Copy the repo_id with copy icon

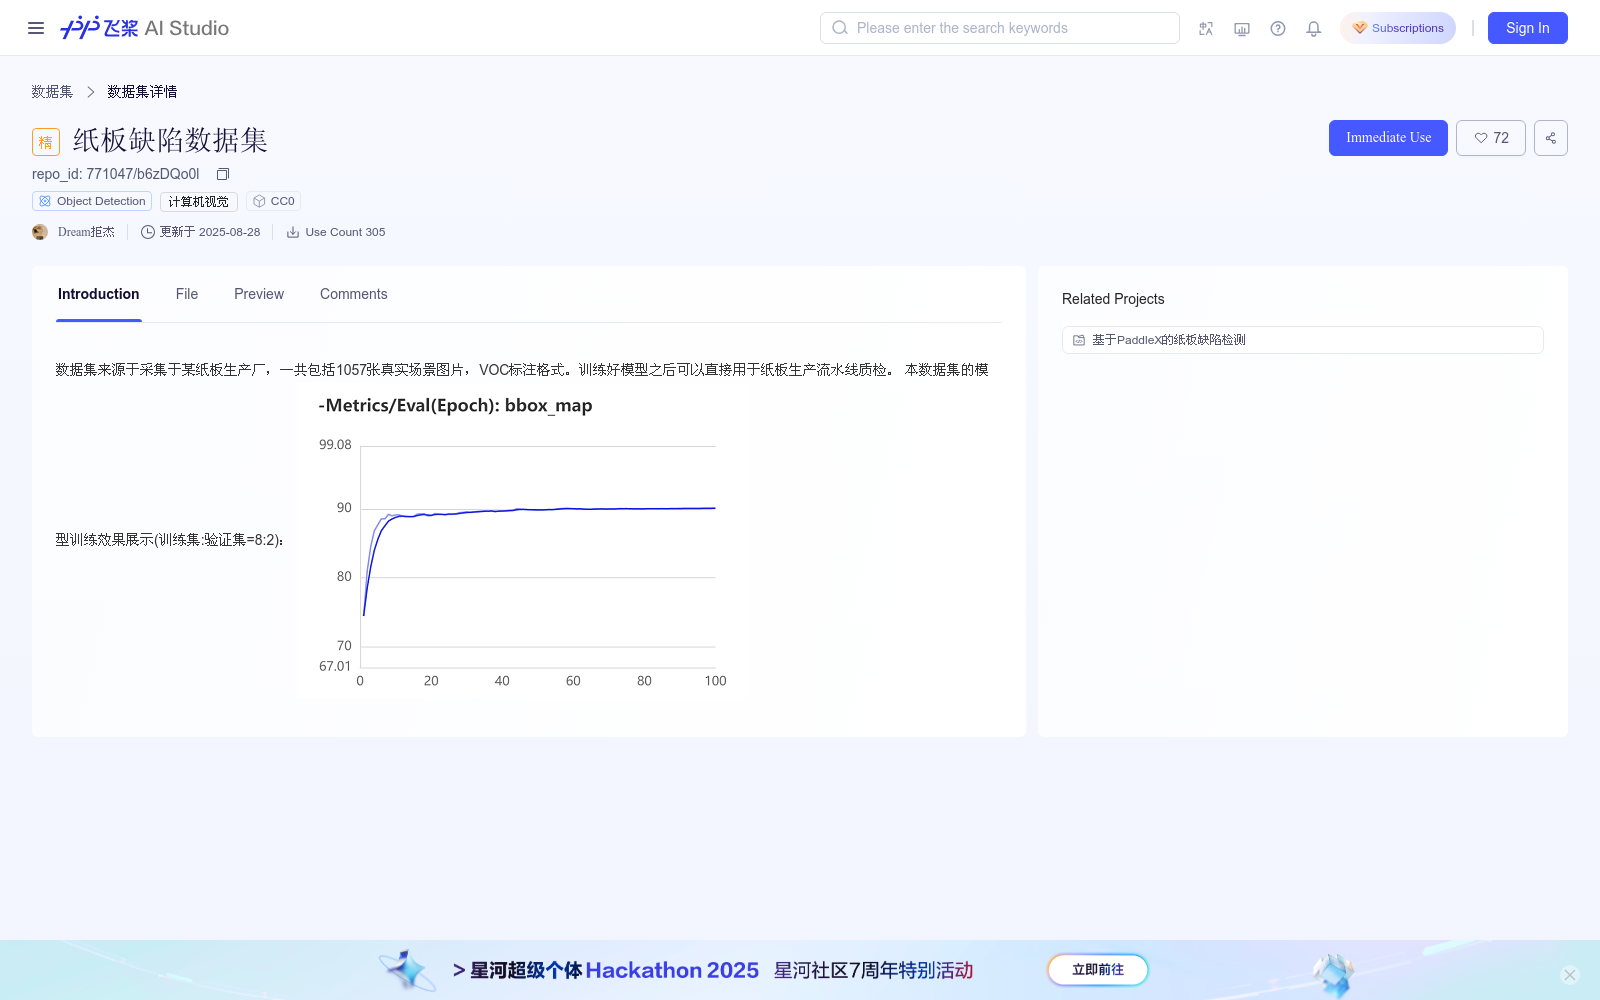[x=223, y=174]
